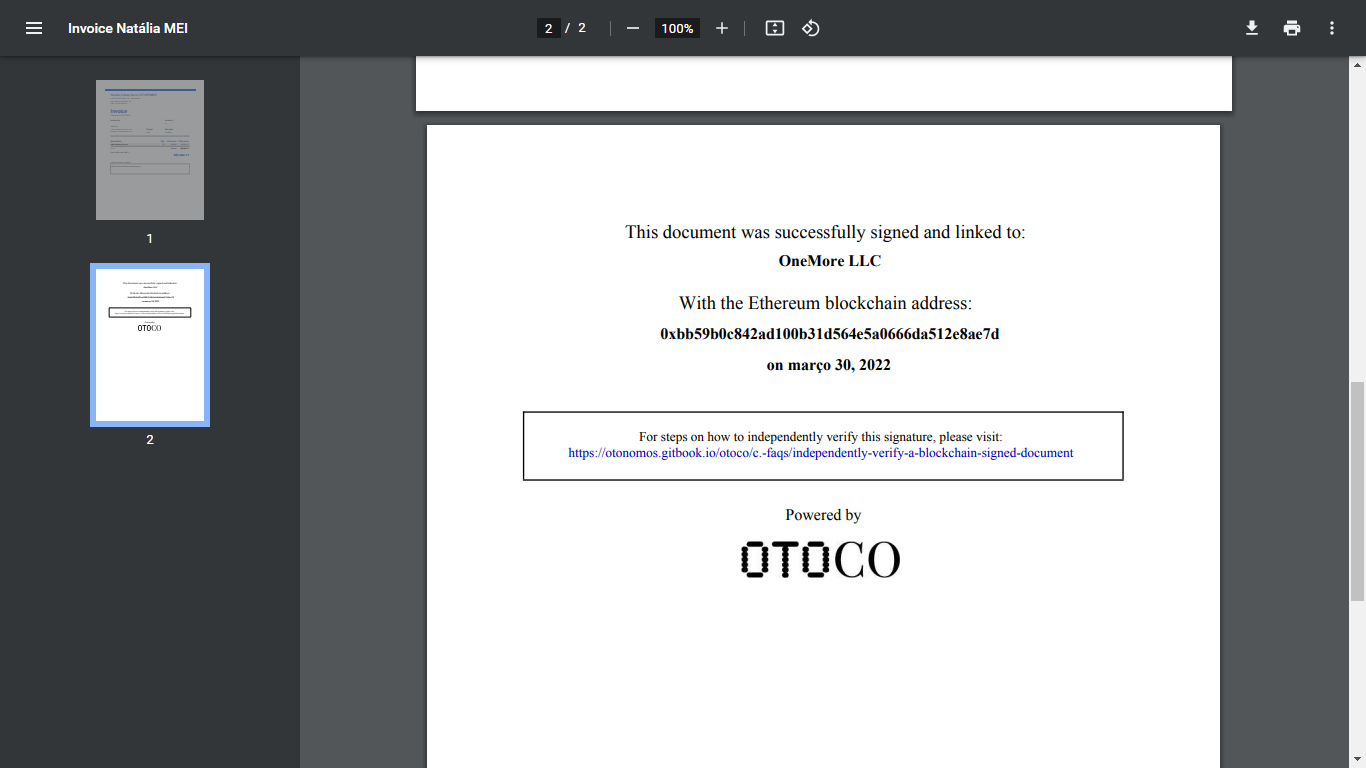Click the Powered by text

point(823,515)
